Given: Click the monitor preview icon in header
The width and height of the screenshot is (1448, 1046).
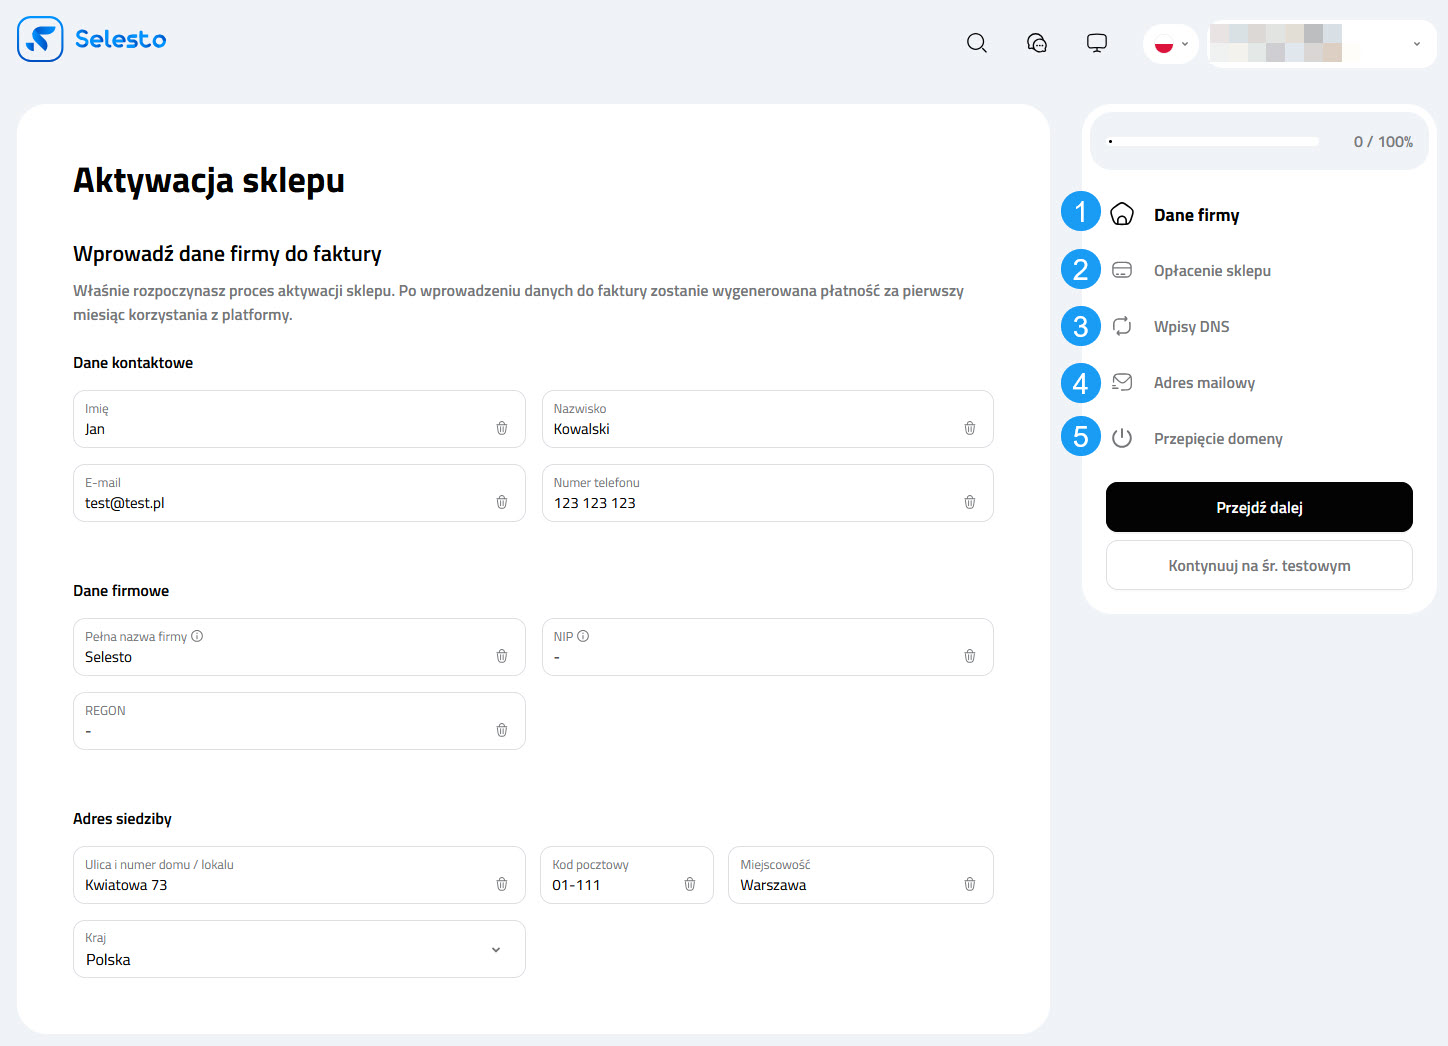Looking at the screenshot, I should tap(1097, 43).
